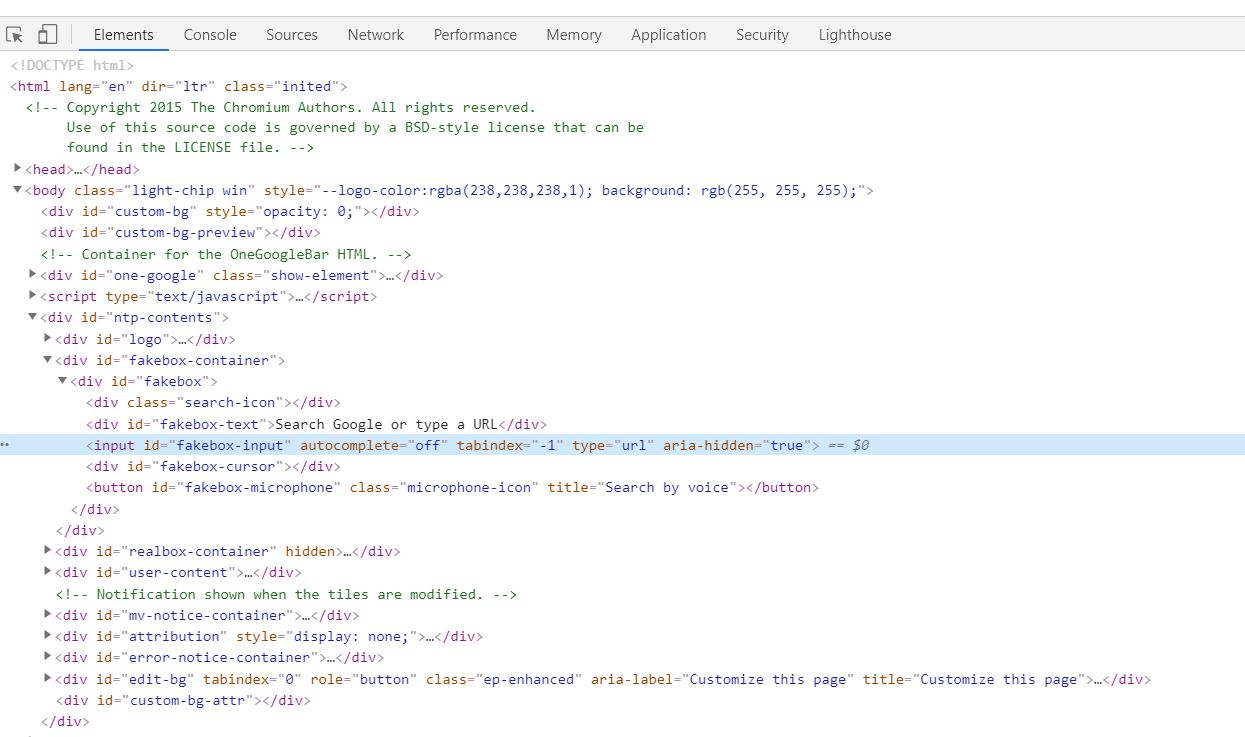Screen dimensions: 1245x737
Task: Switch to the Network tab
Action: tap(376, 35)
